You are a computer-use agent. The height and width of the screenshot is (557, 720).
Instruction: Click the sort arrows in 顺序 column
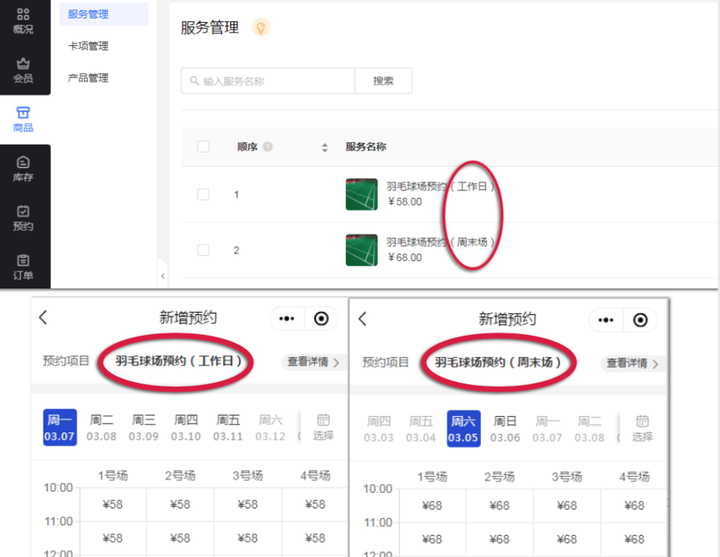[324, 148]
